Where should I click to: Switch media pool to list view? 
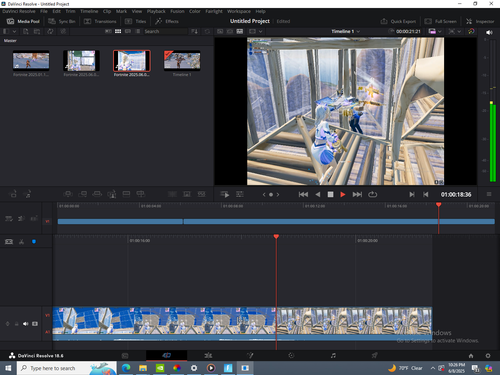(138, 31)
